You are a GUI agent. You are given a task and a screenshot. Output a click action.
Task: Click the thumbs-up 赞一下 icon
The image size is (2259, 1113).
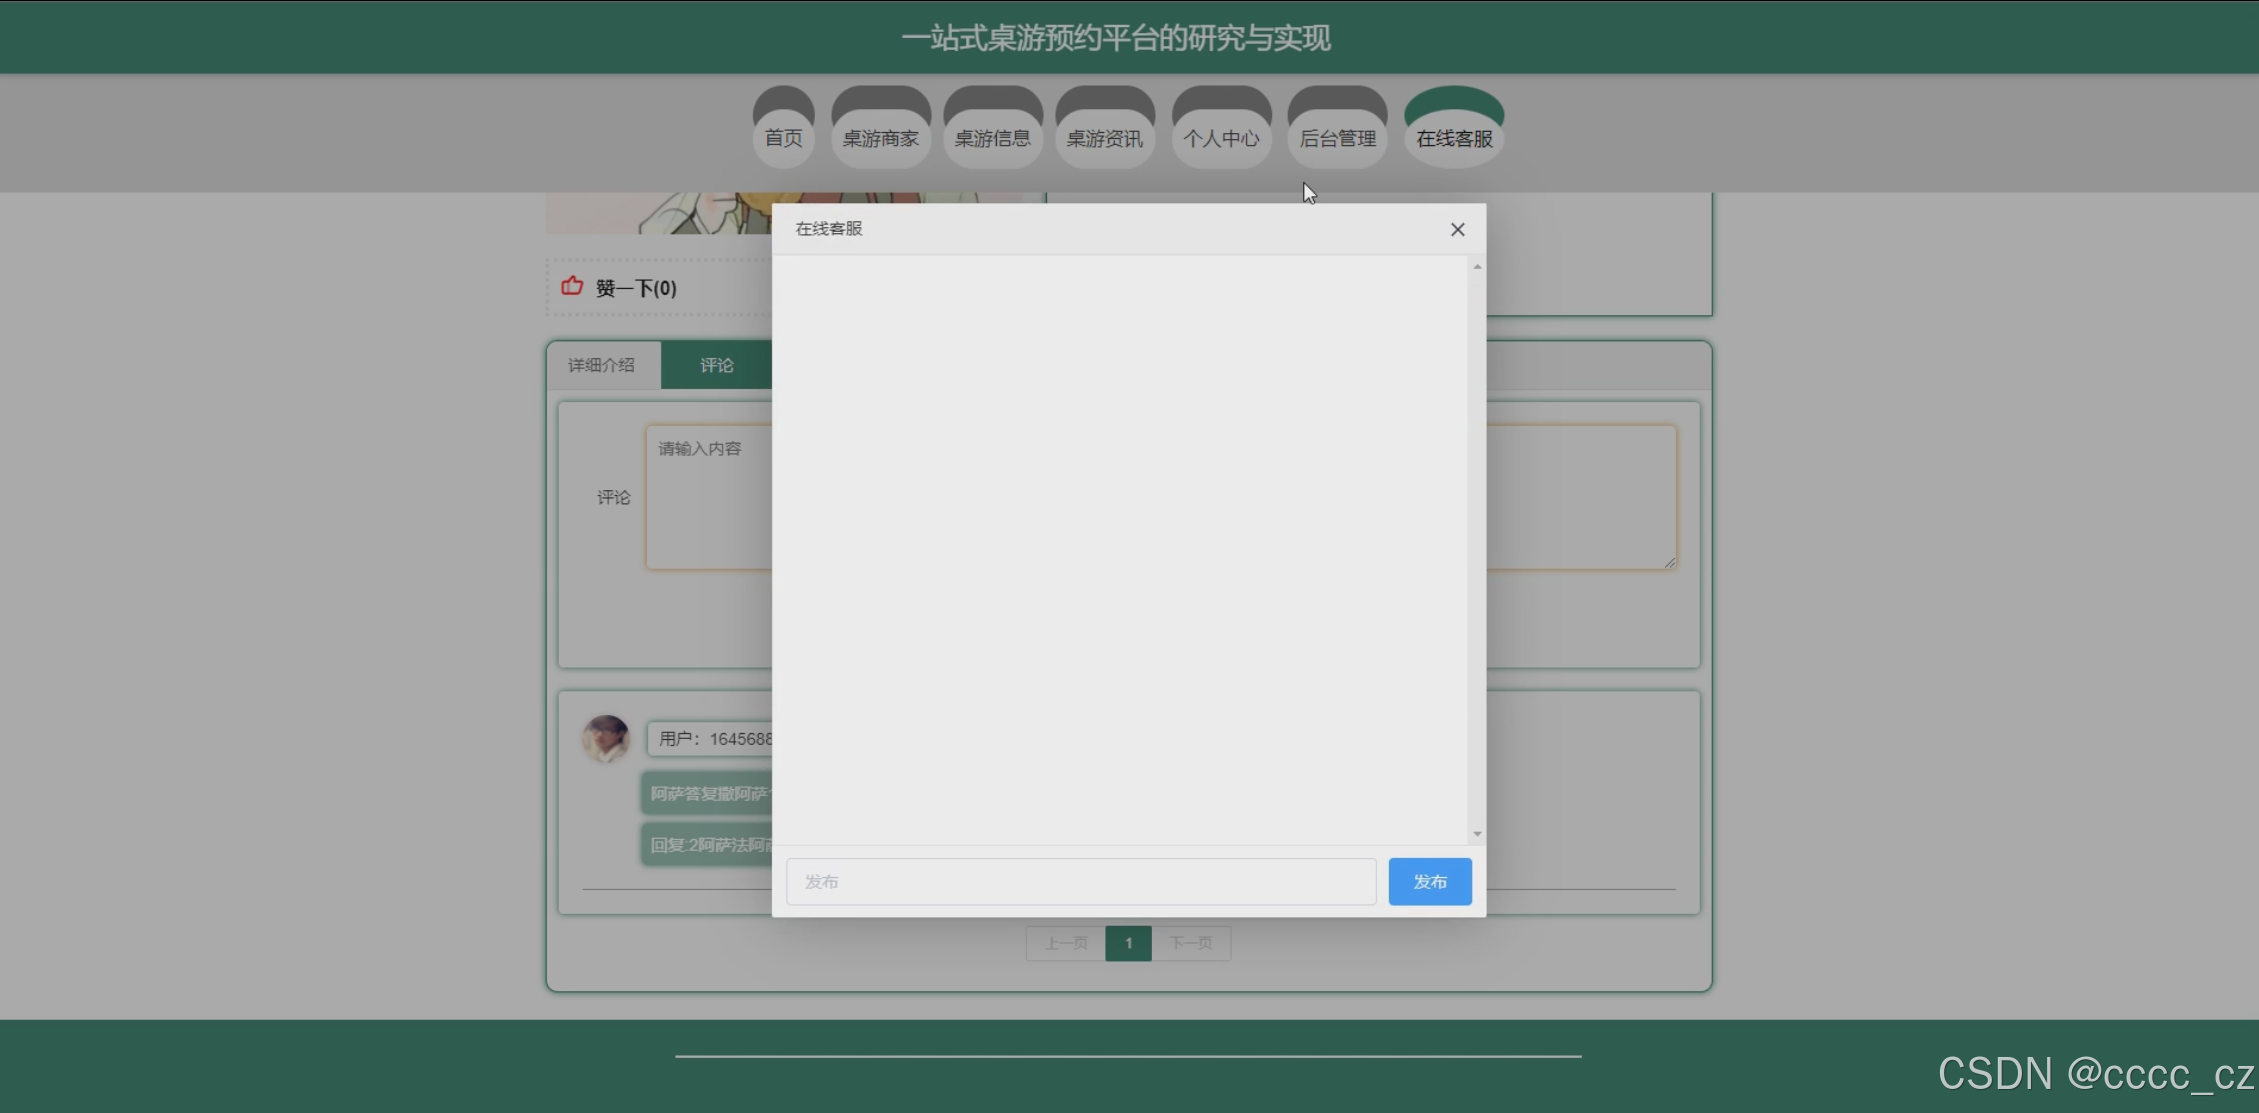(572, 286)
